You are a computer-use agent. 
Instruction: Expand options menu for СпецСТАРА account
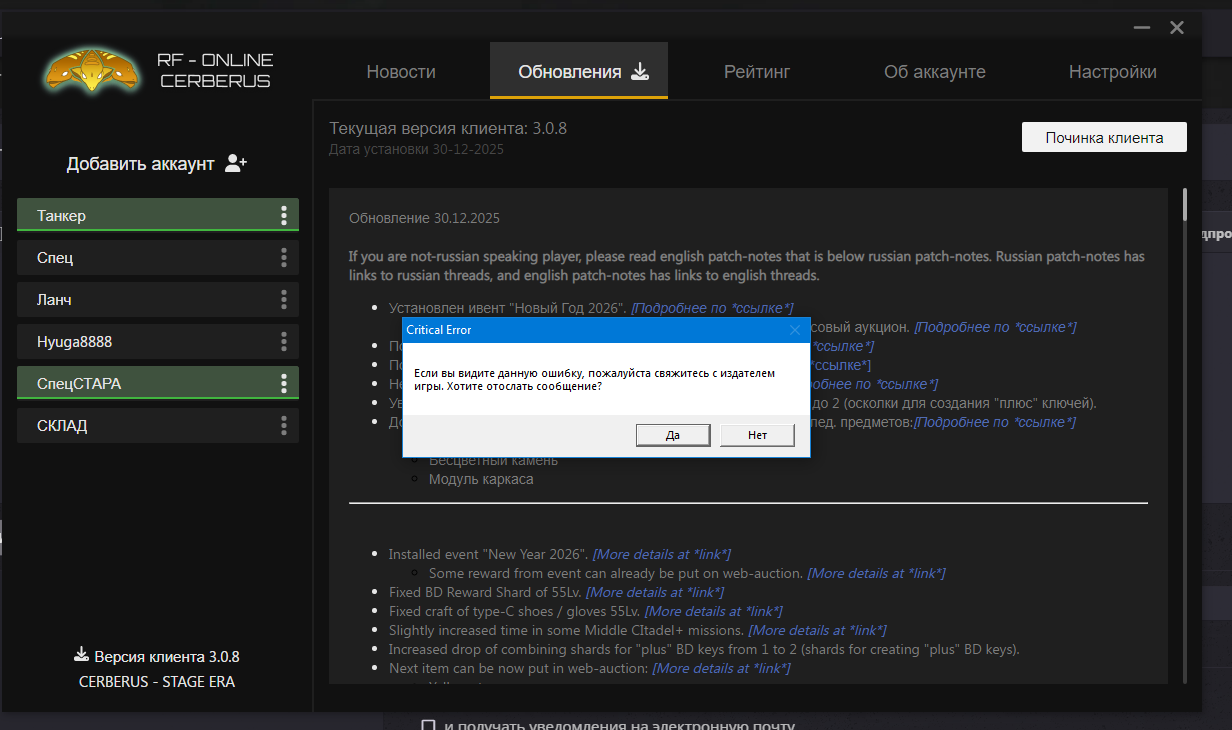coord(284,384)
